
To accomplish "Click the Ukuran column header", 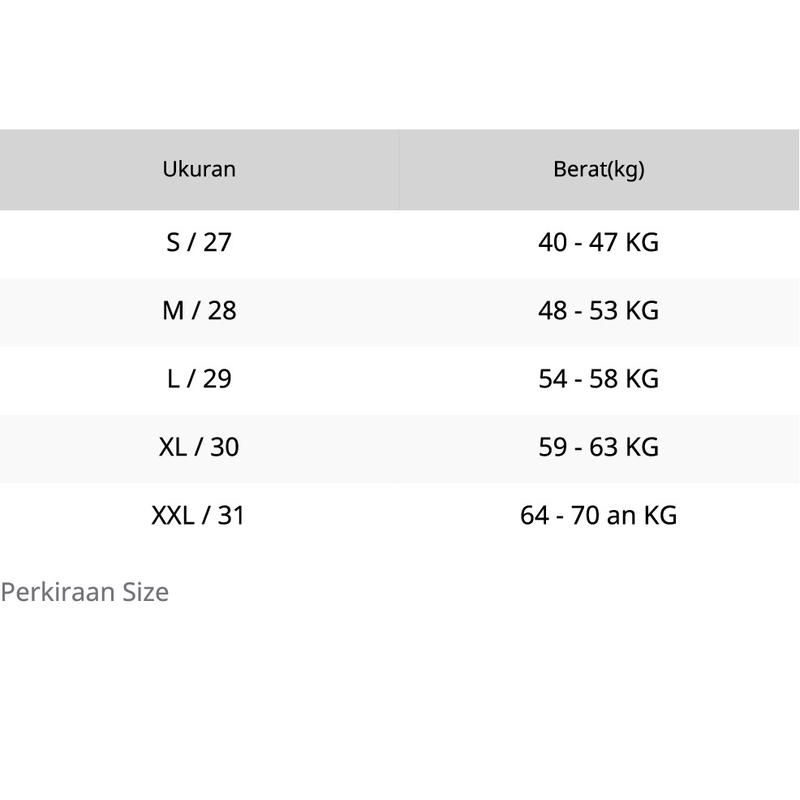I will pos(199,169).
